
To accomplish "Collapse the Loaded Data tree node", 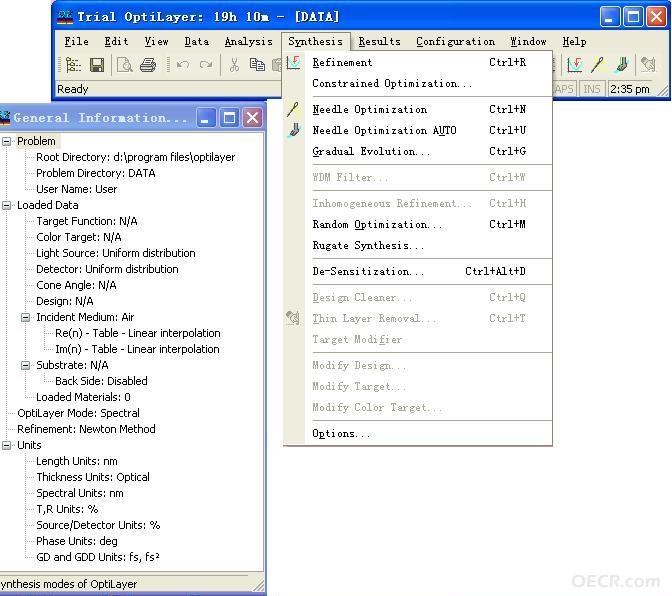I will point(6,205).
